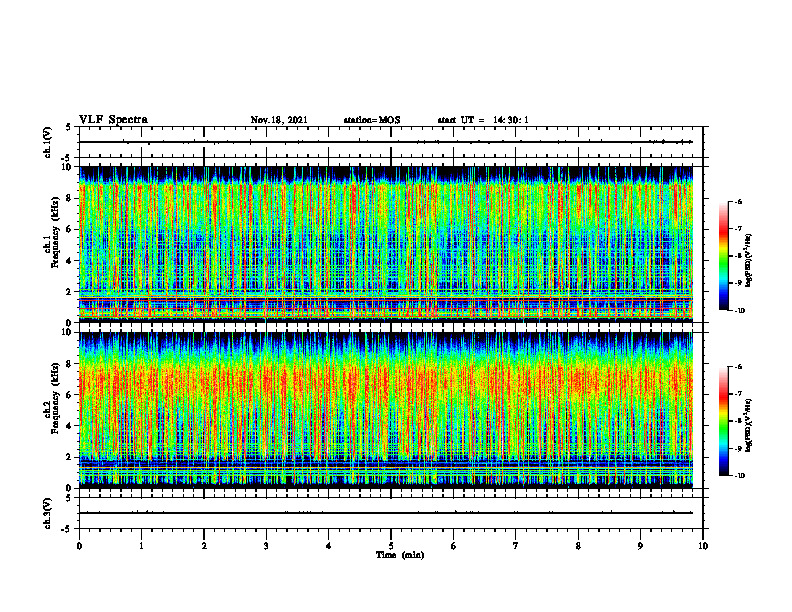This screenshot has height=612, width=792.
Task: Click time axis tick label "0"
Action: coord(79,546)
